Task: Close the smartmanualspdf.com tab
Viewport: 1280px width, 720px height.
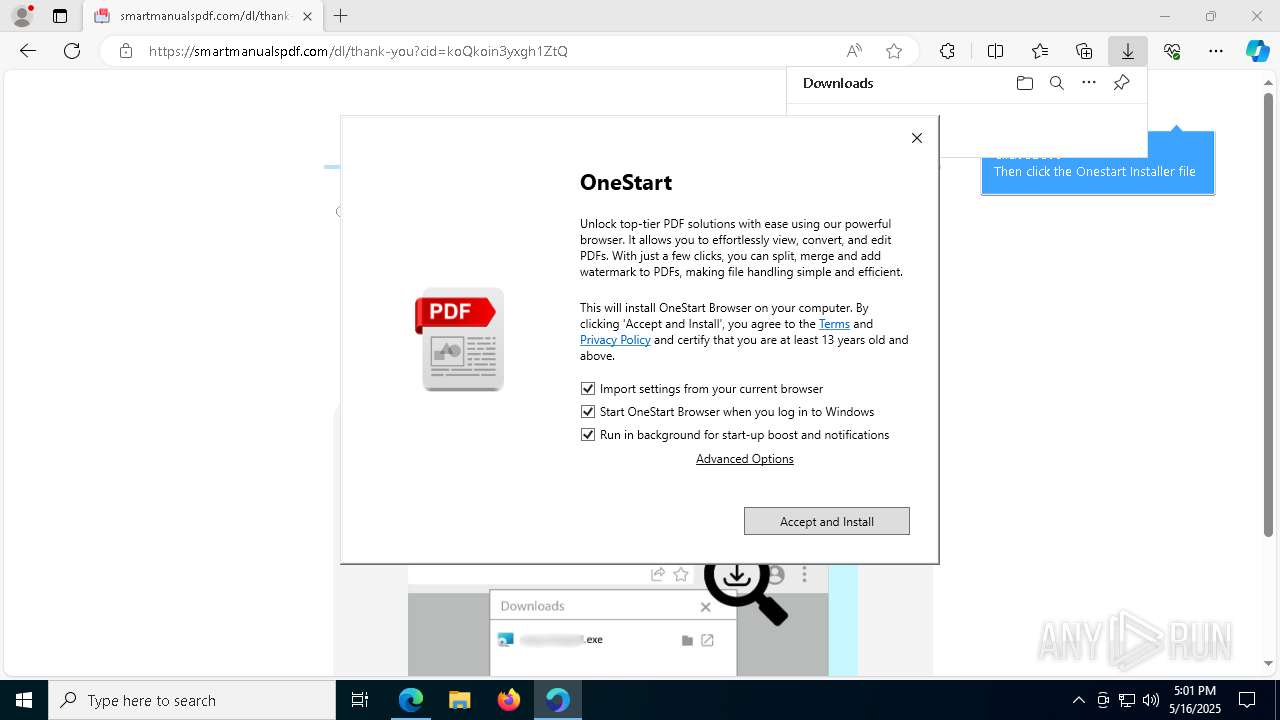Action: (x=307, y=16)
